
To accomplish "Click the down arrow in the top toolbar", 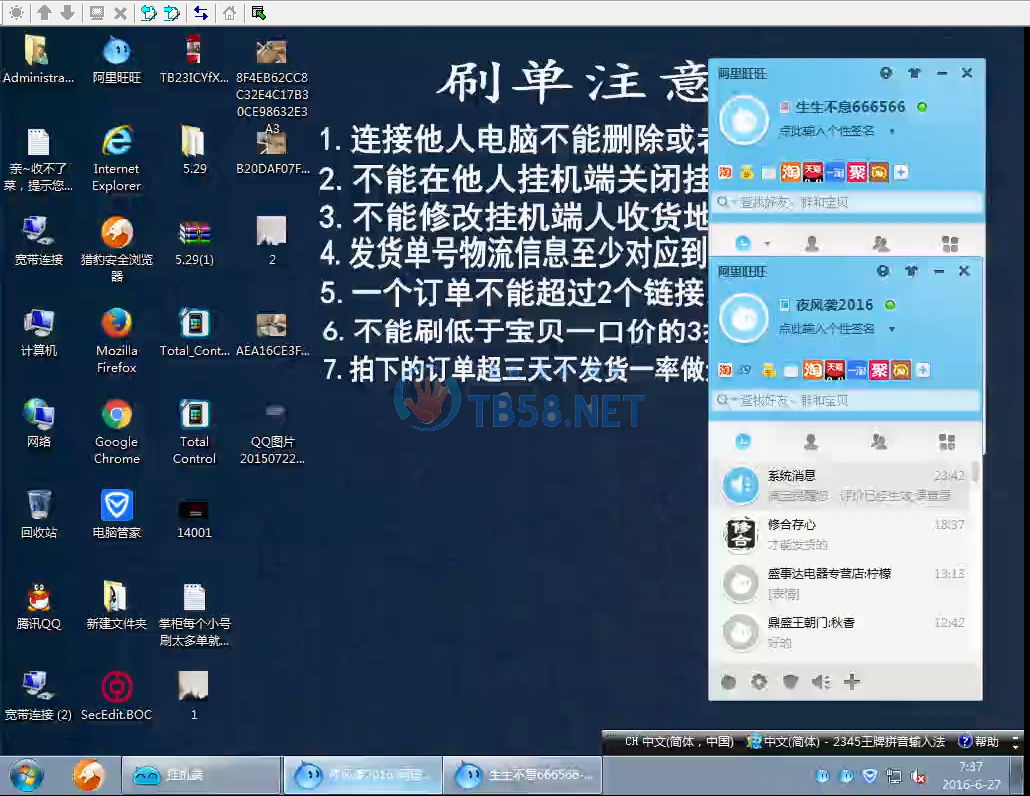I will coord(67,12).
